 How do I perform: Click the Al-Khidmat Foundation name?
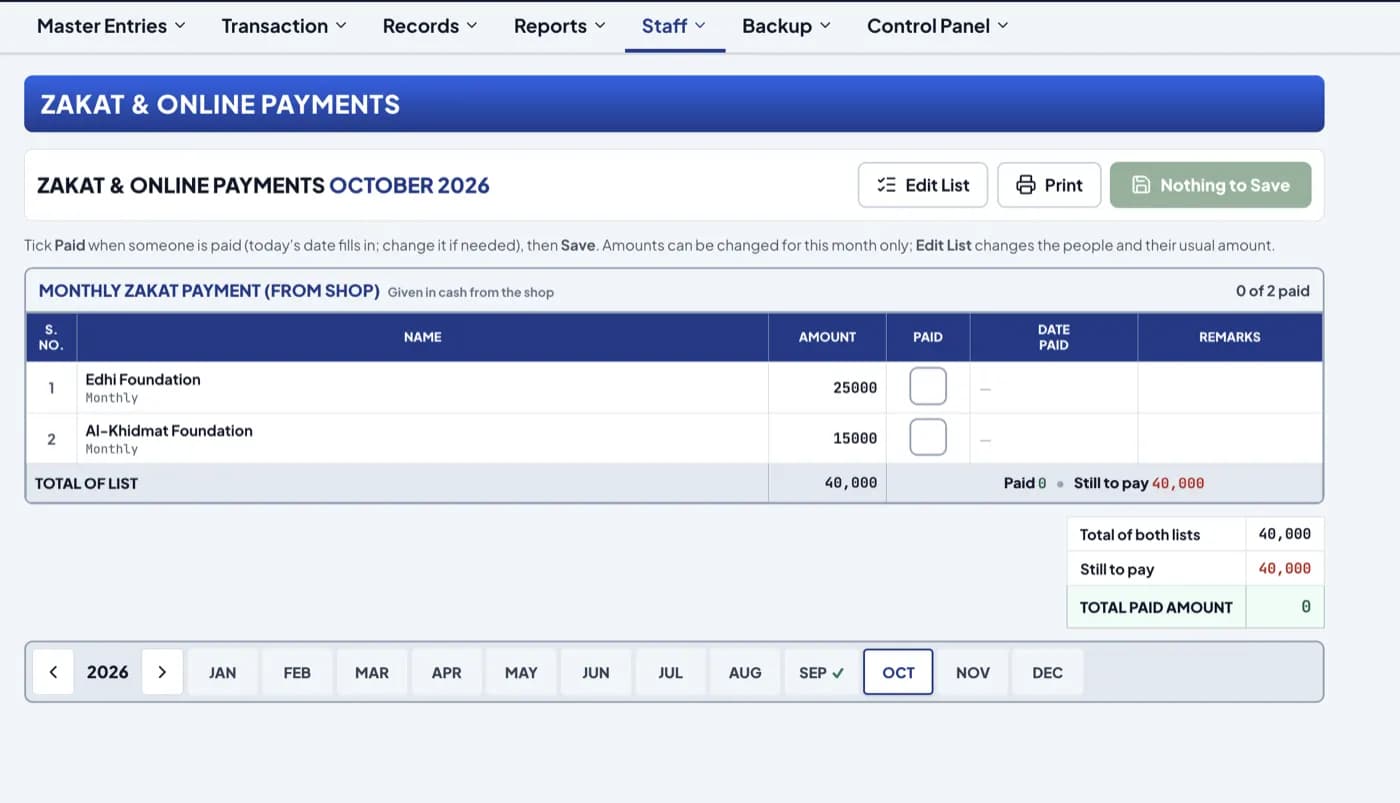169,430
